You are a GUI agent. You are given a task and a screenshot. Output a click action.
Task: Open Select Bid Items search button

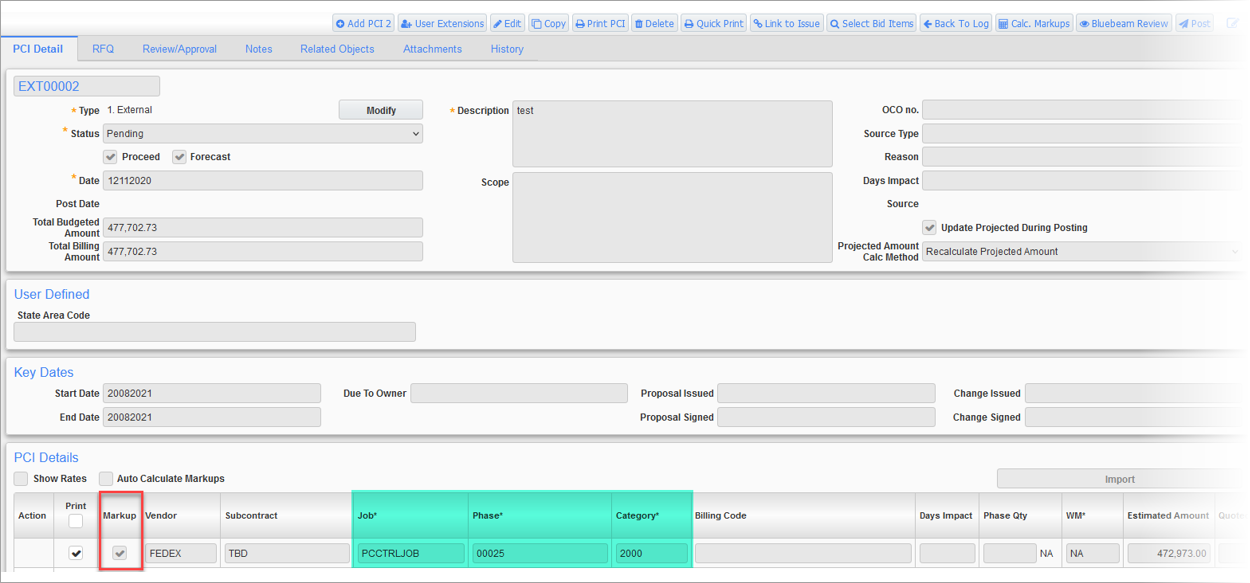pyautogui.click(x=871, y=23)
